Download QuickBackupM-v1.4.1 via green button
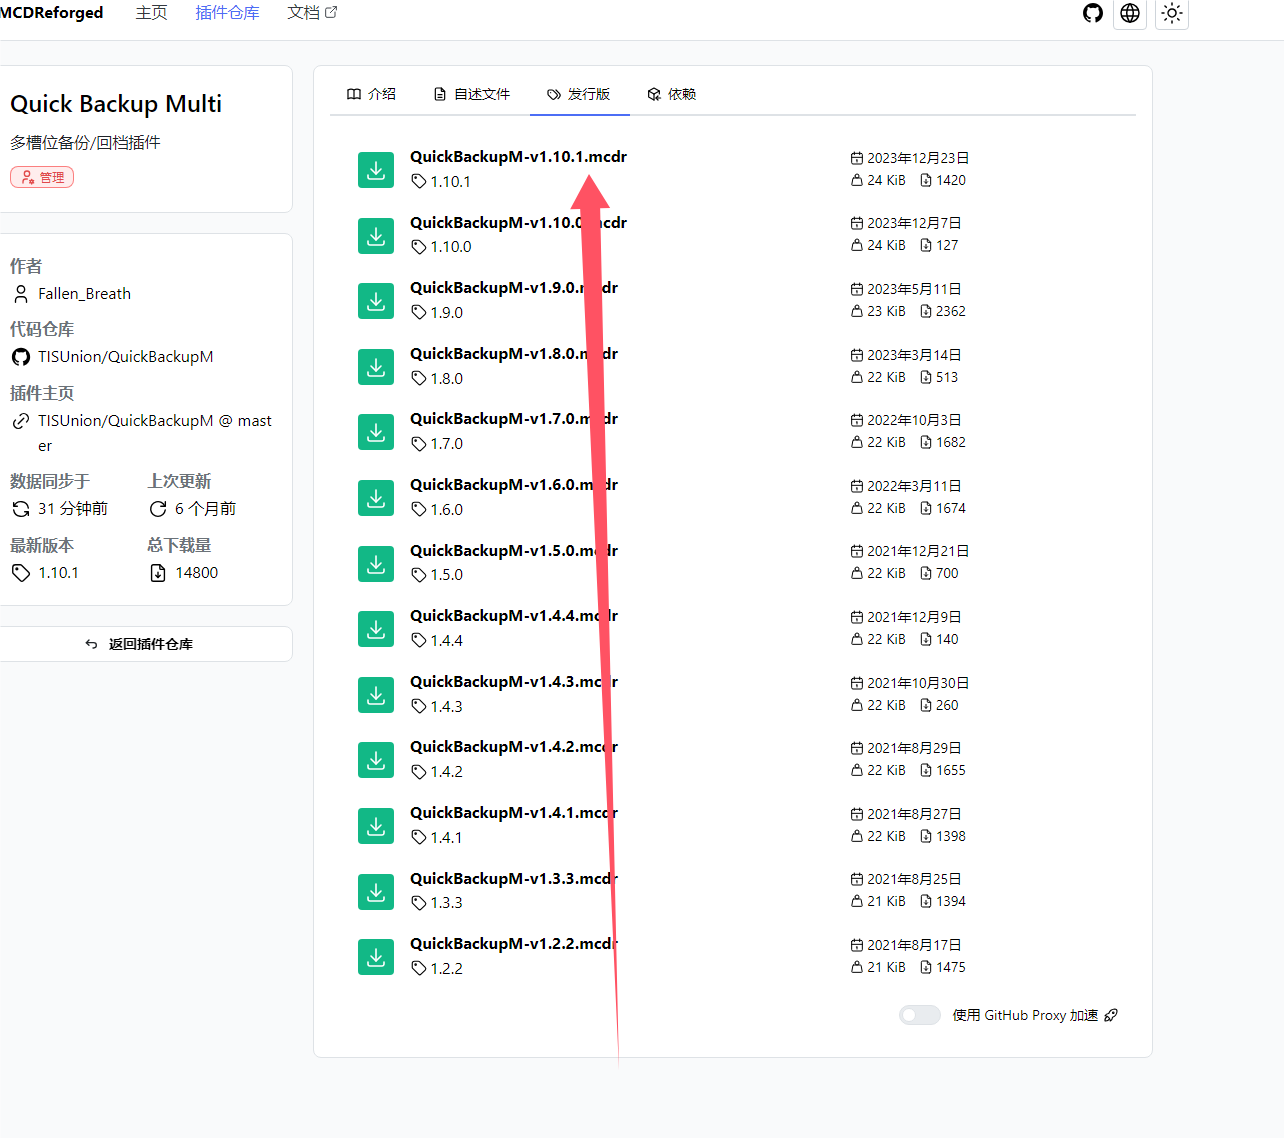 tap(376, 826)
